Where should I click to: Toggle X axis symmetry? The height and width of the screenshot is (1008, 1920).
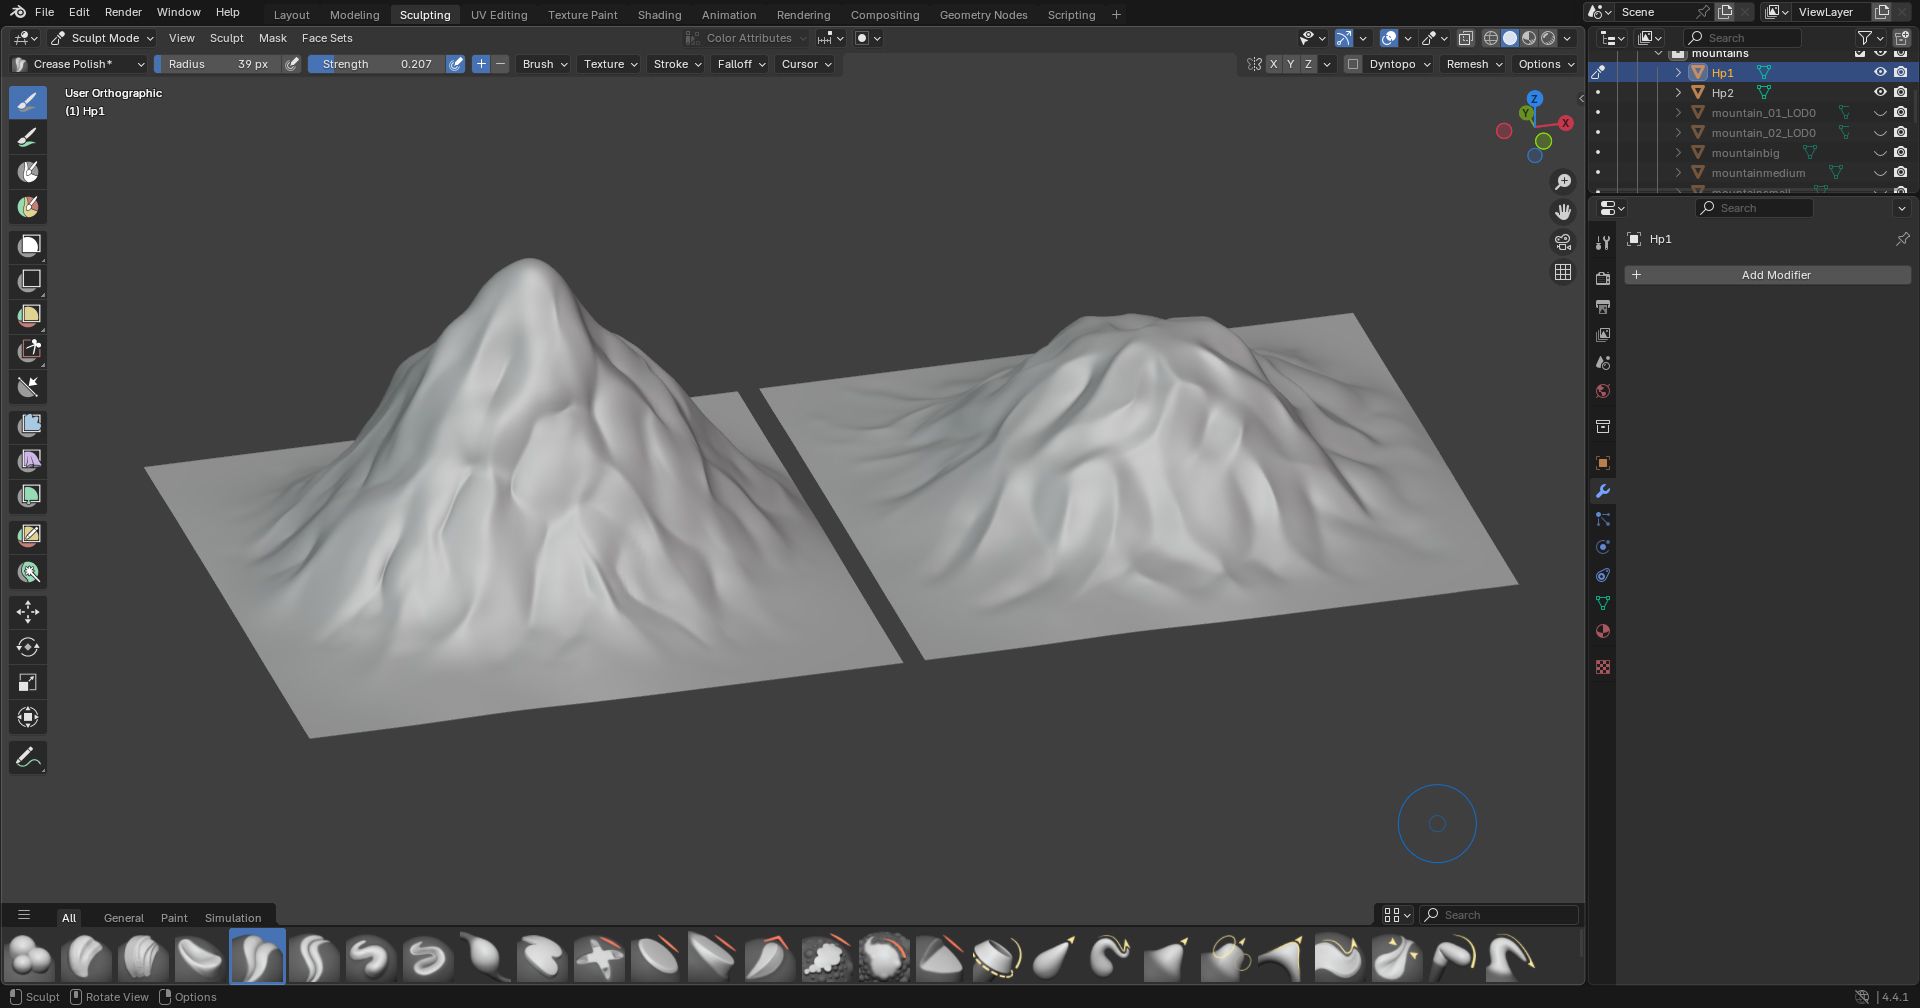pos(1273,64)
